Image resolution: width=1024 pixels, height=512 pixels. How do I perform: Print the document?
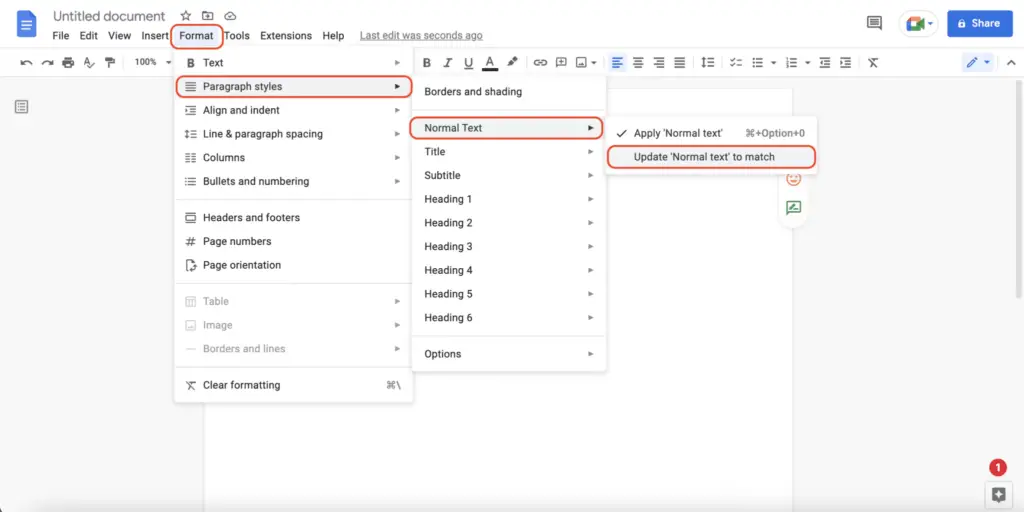(68, 63)
